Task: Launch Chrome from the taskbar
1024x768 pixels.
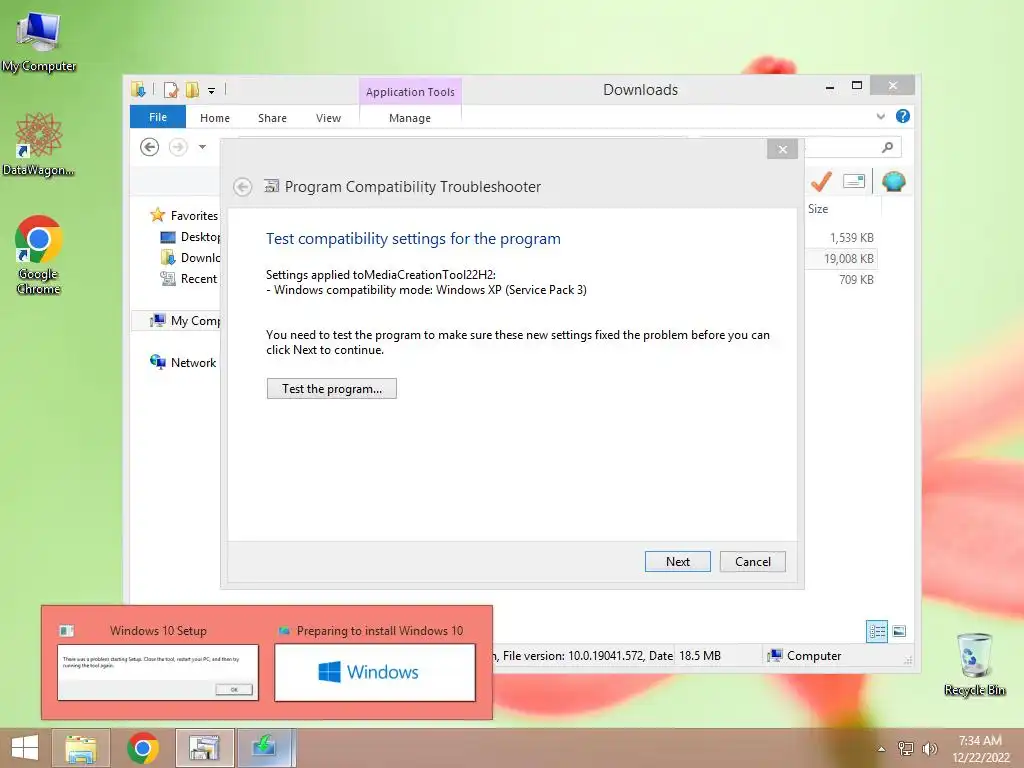Action: point(142,748)
